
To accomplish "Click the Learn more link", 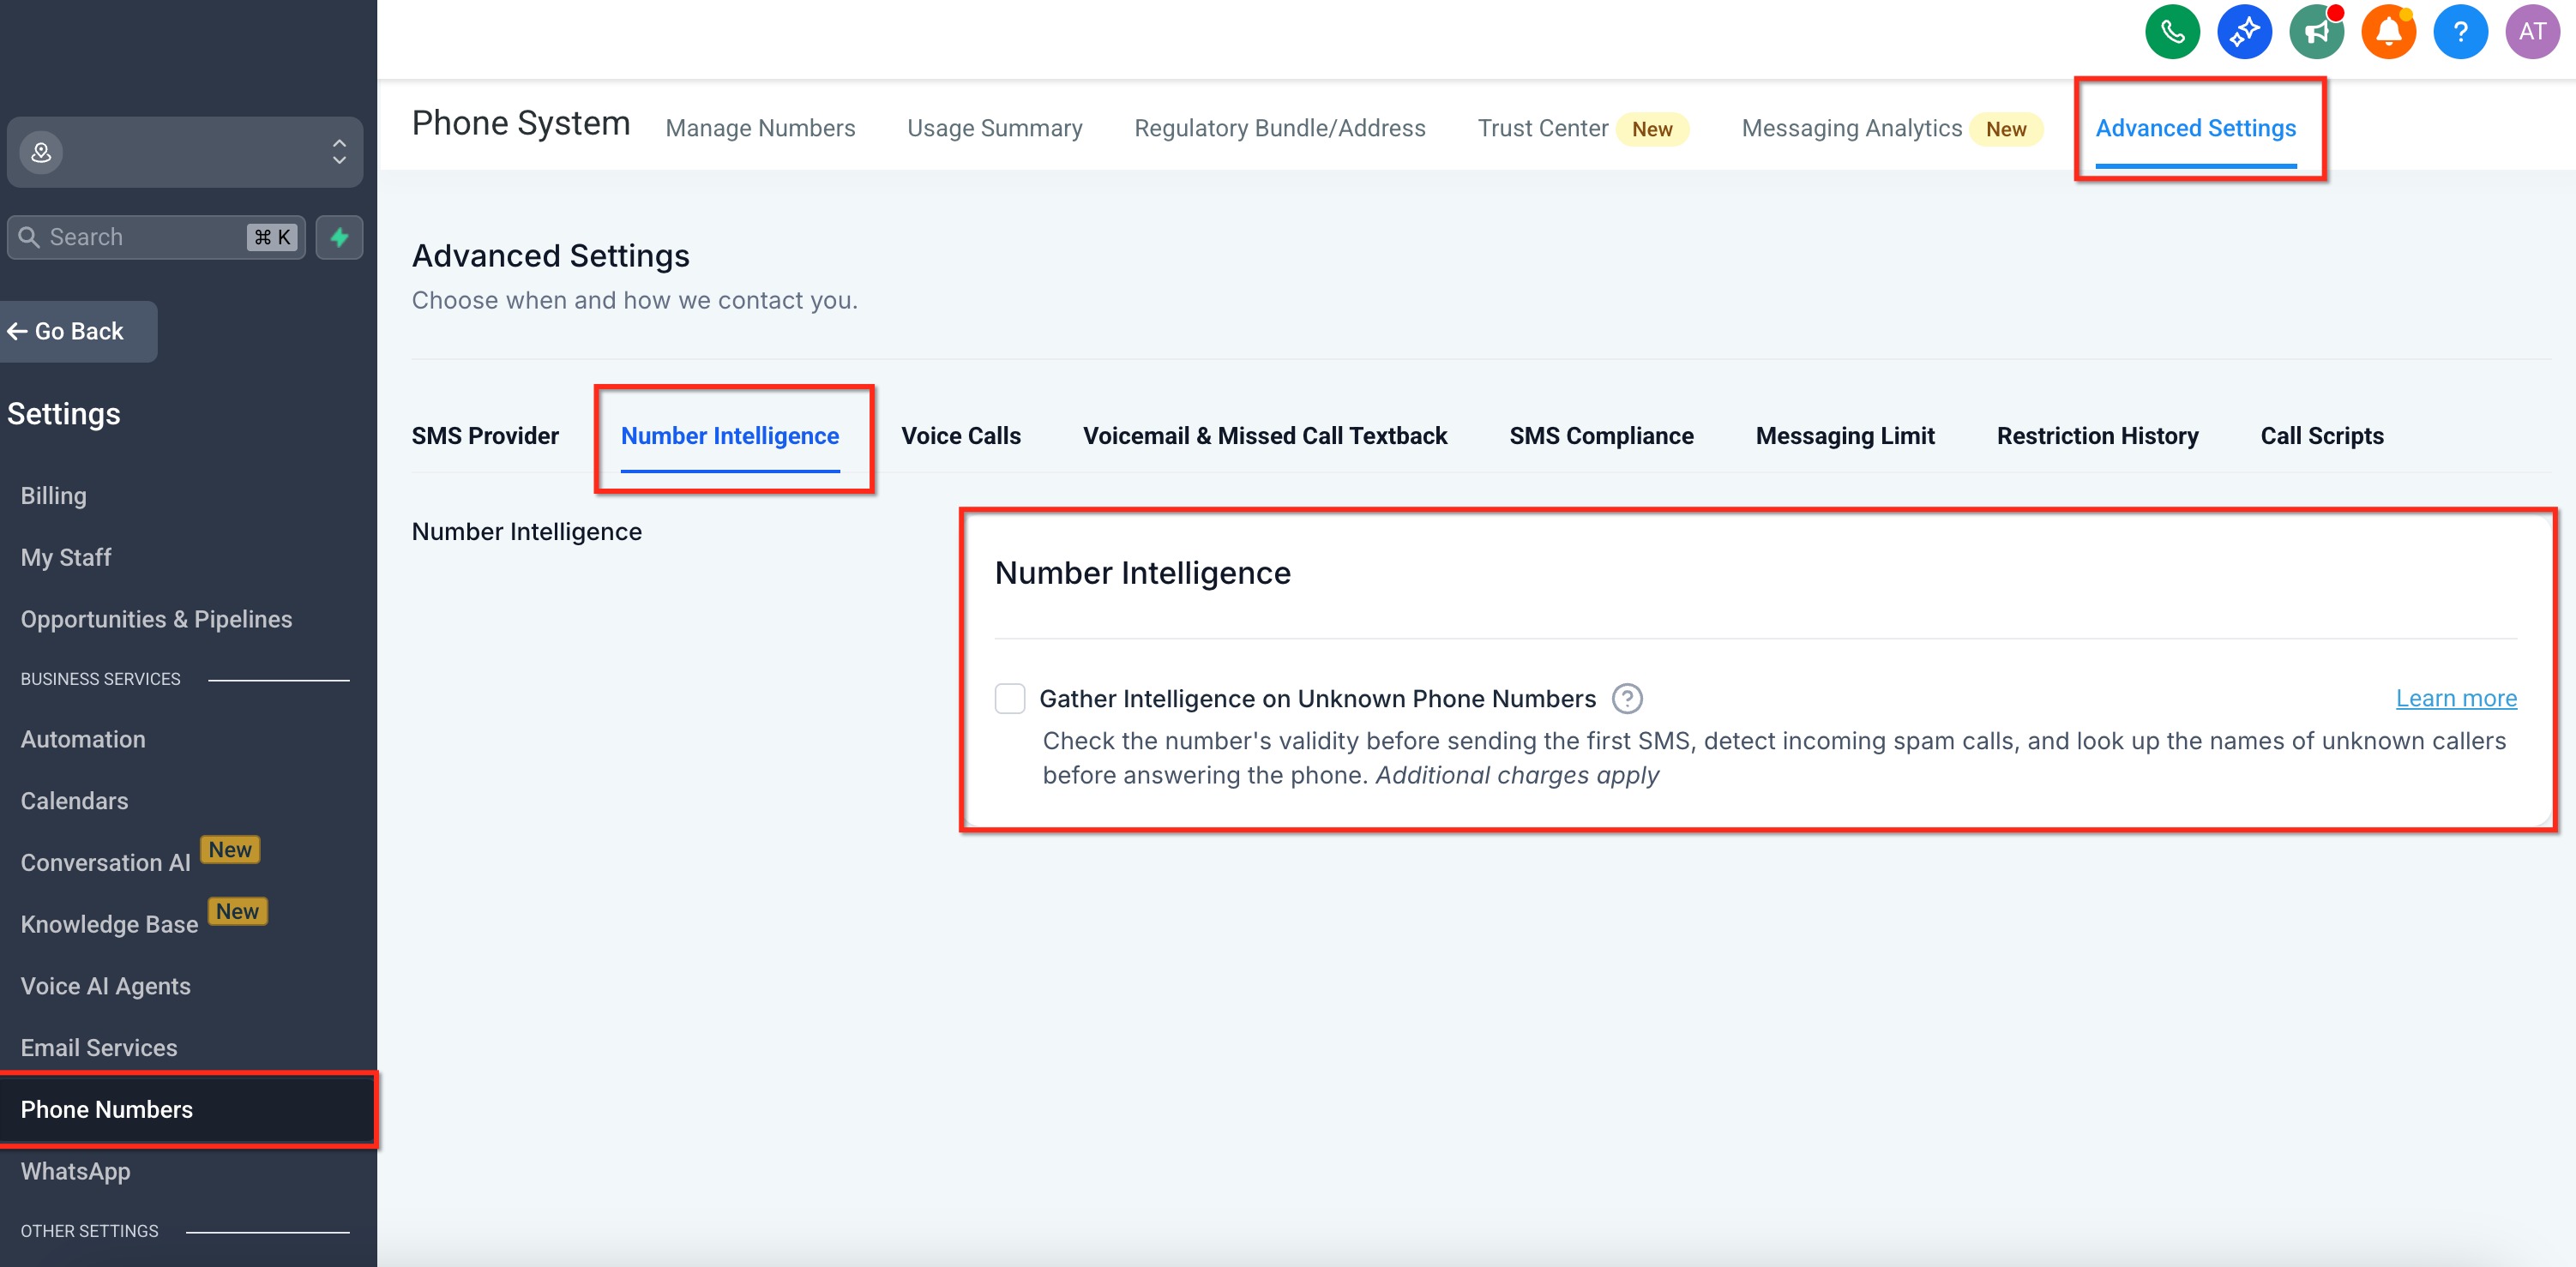I will (2455, 698).
